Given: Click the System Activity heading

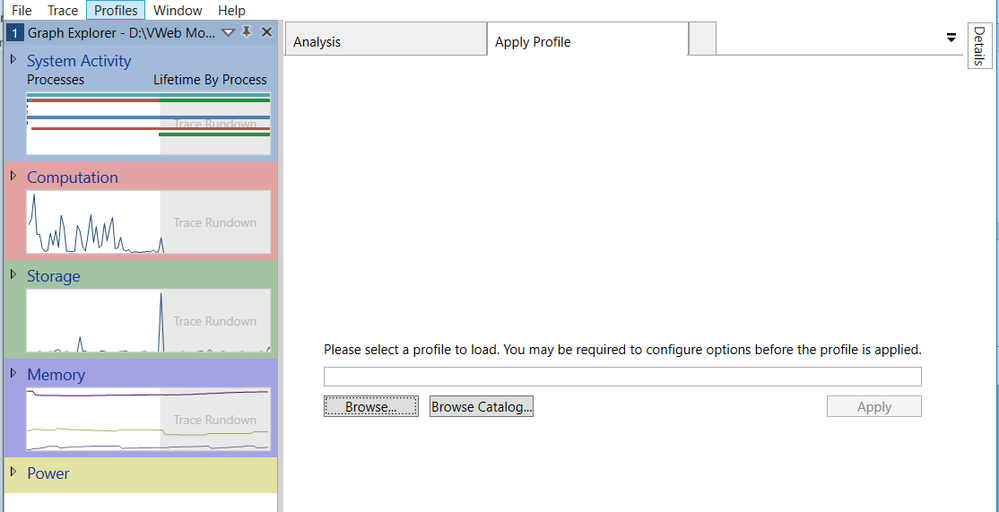Looking at the screenshot, I should (78, 60).
